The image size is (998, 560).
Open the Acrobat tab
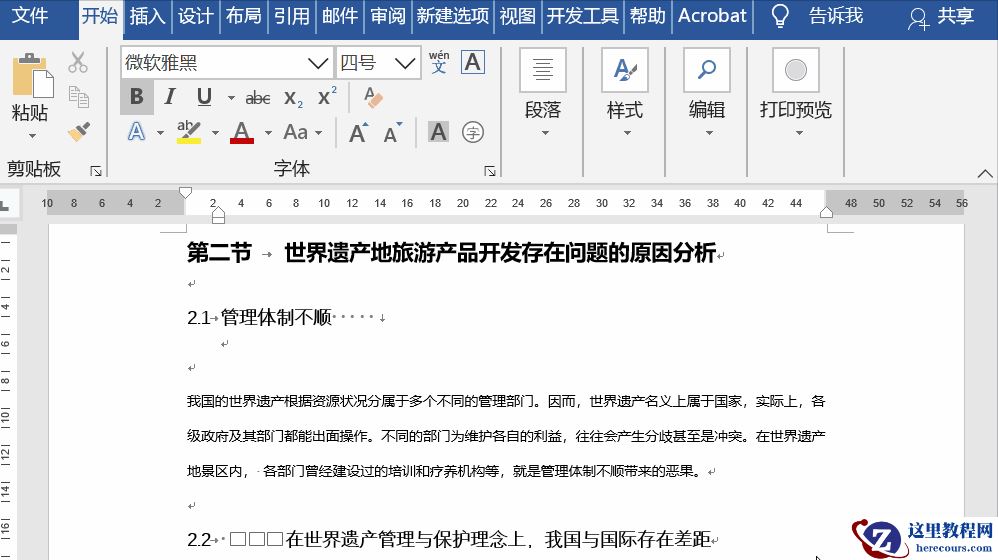[712, 15]
